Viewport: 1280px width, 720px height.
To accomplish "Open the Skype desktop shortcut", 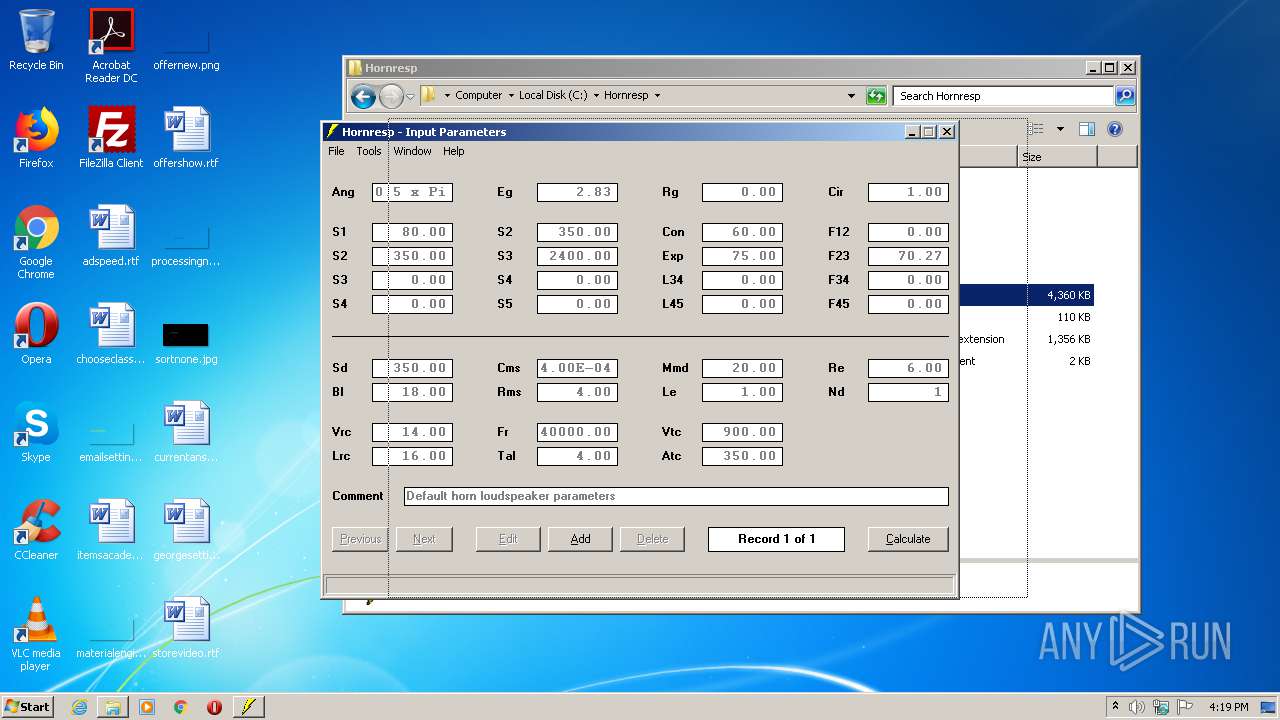I will pyautogui.click(x=36, y=432).
